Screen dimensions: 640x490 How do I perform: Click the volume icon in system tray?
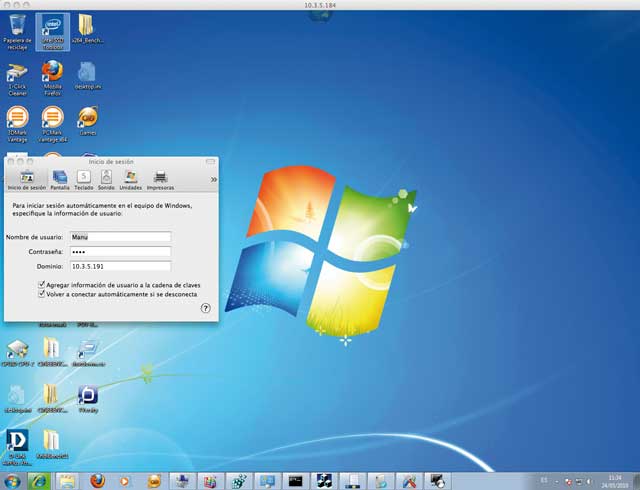[589, 482]
